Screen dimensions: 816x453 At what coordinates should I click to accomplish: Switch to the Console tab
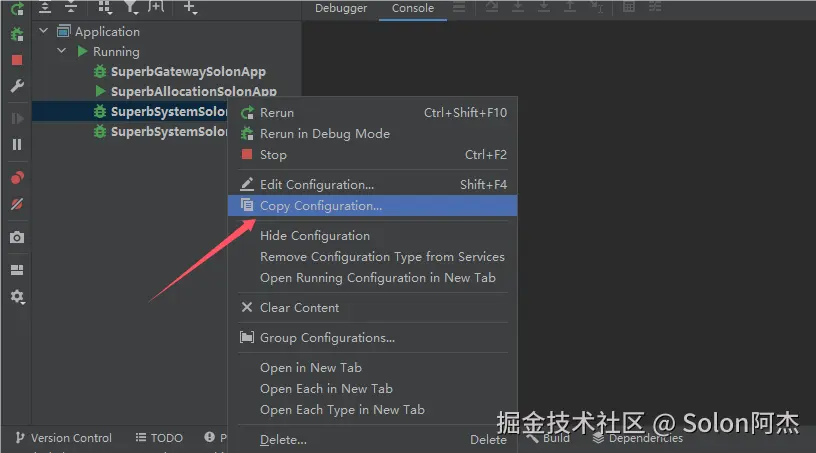pyautogui.click(x=413, y=8)
